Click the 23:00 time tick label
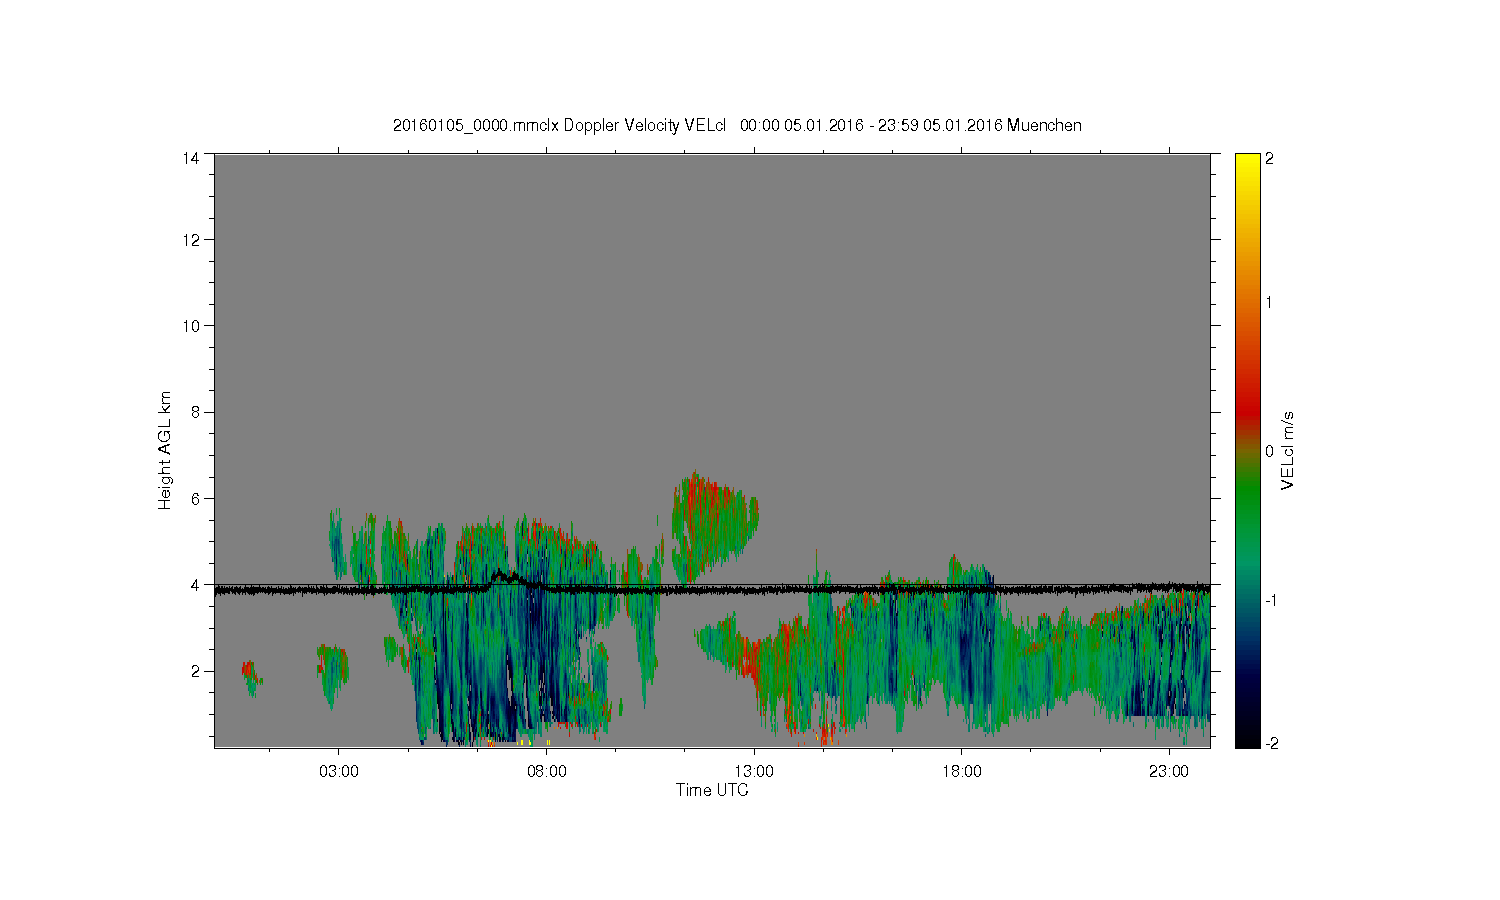Image resolution: width=1500 pixels, height=900 pixels. click(1169, 772)
